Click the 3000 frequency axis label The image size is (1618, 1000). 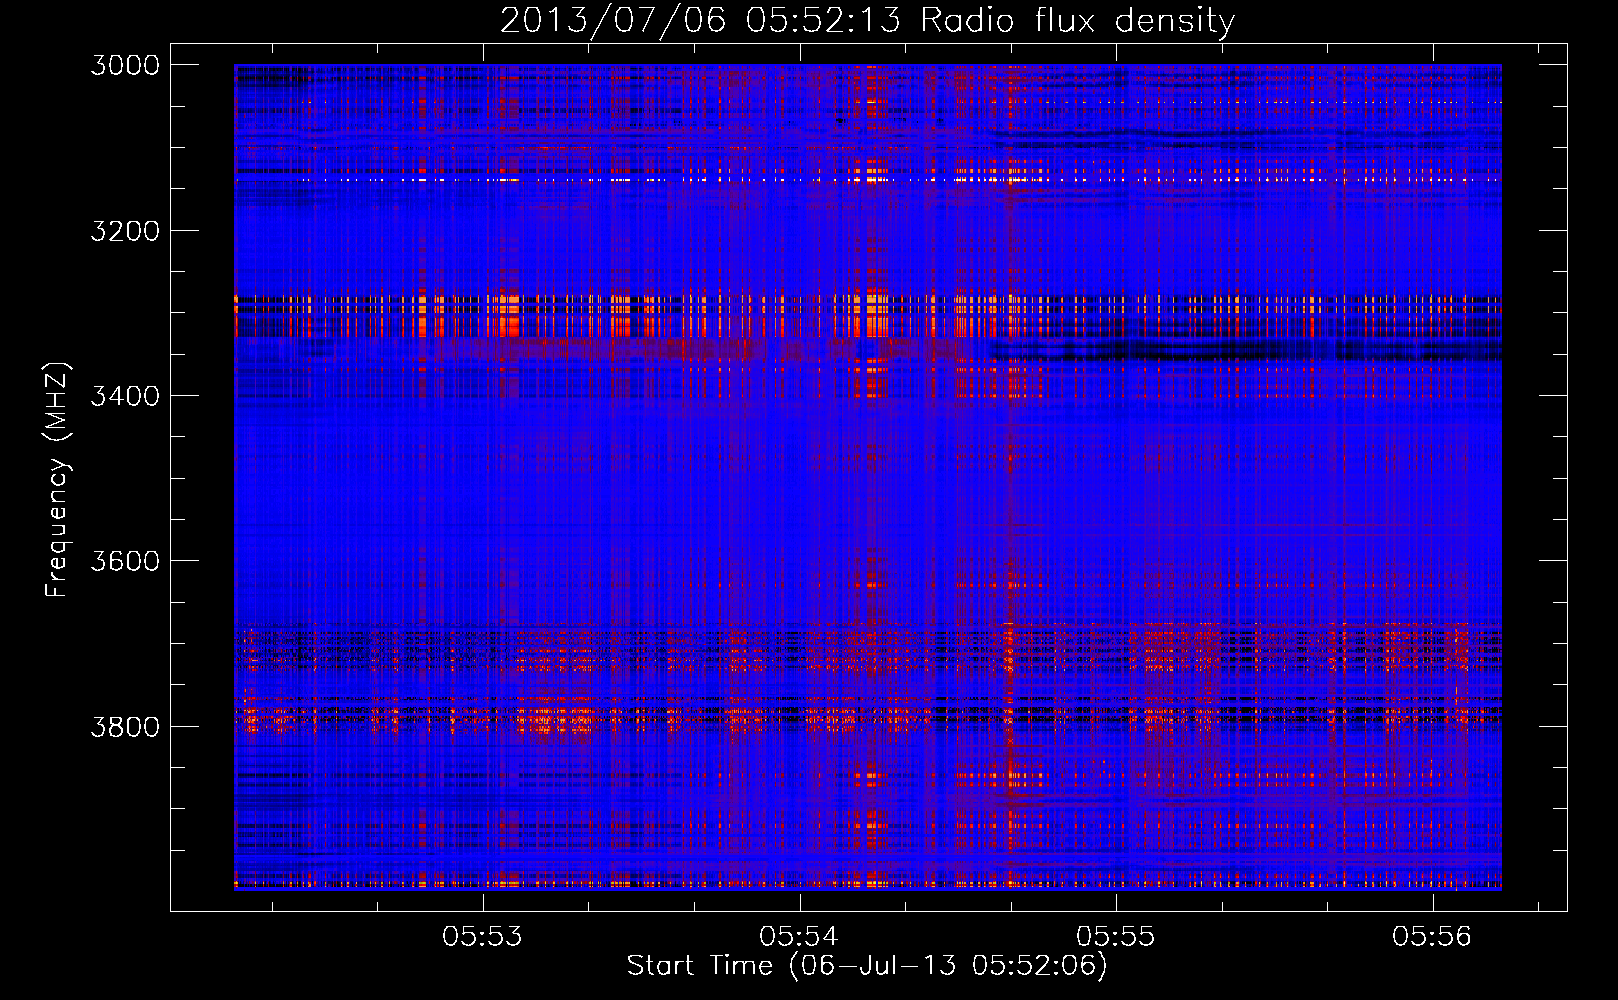coord(125,65)
